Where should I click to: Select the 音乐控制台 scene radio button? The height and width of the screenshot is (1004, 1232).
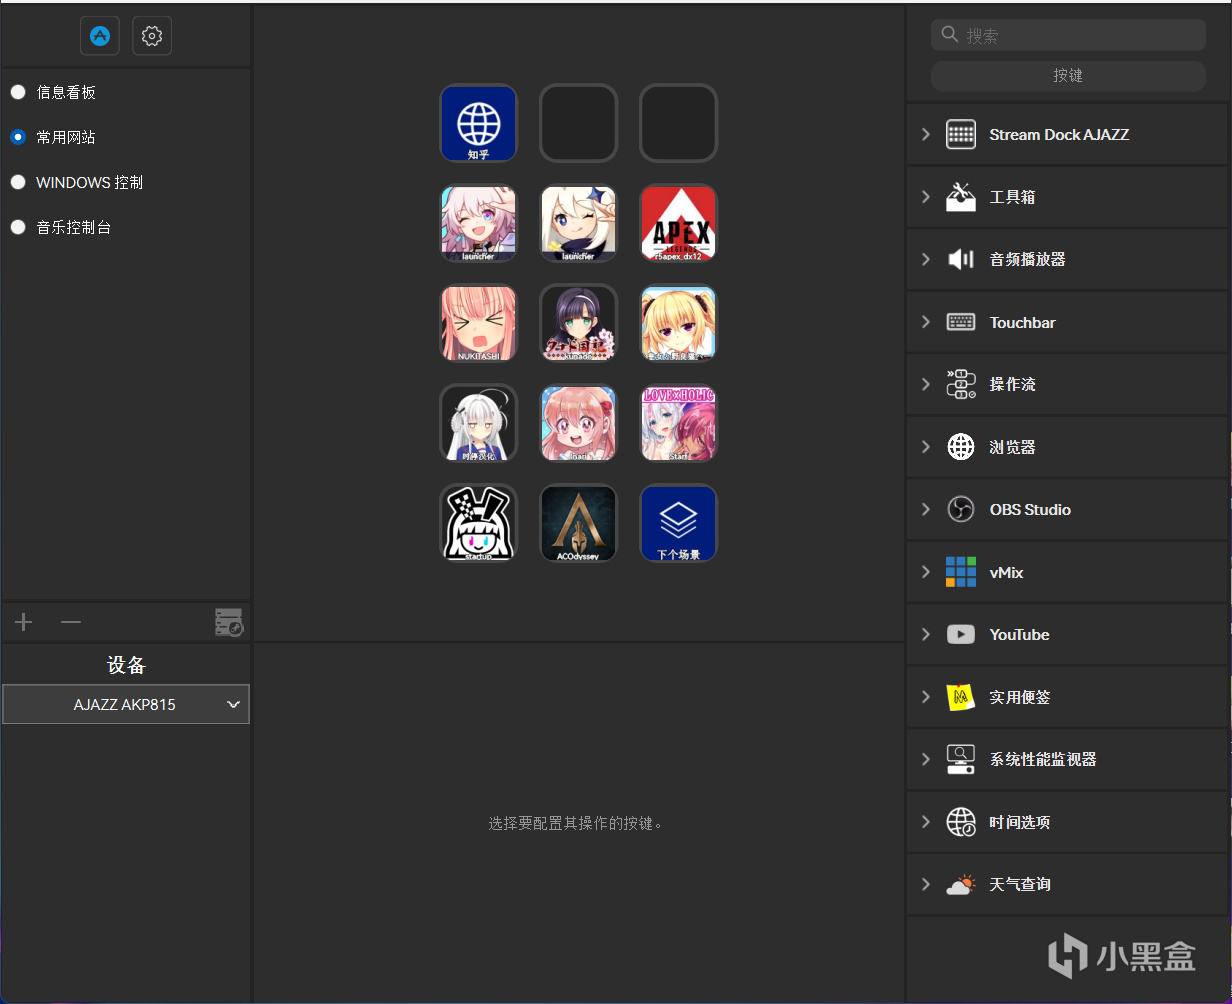point(18,227)
